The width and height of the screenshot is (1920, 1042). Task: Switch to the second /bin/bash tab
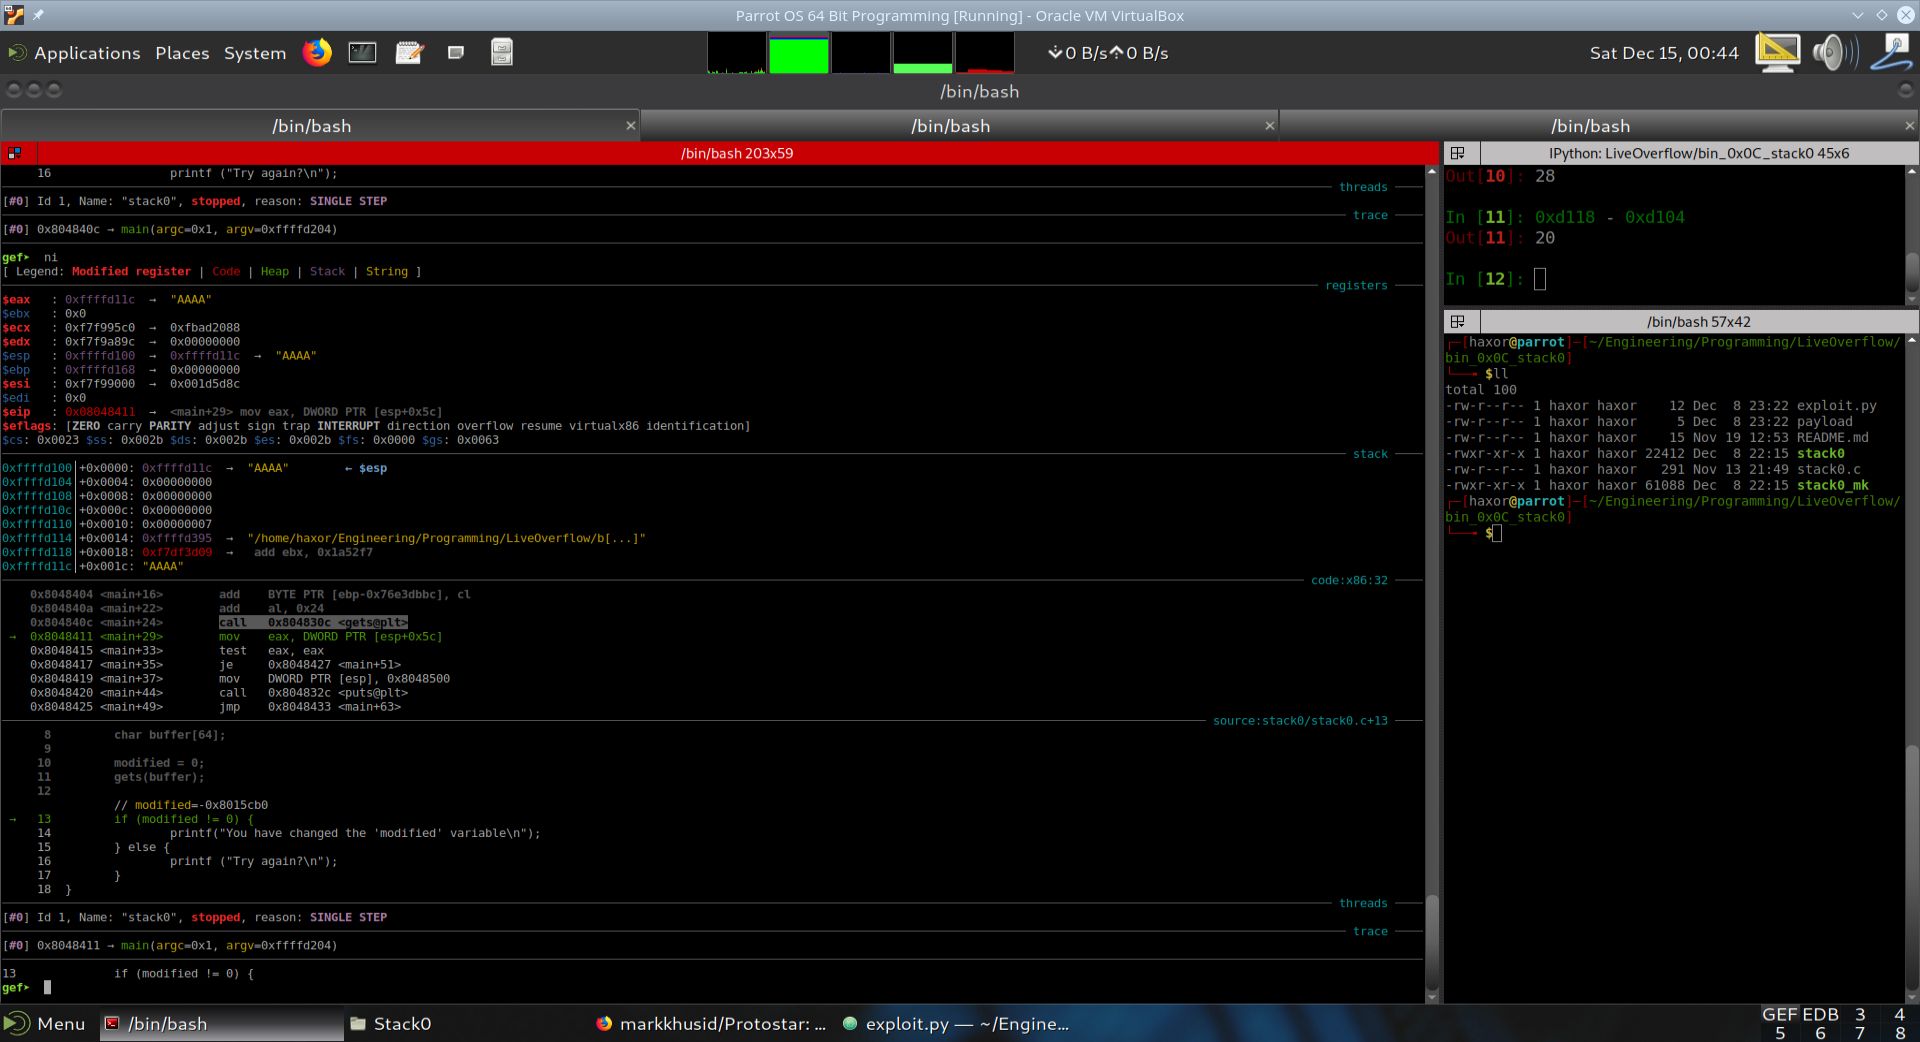pos(950,126)
